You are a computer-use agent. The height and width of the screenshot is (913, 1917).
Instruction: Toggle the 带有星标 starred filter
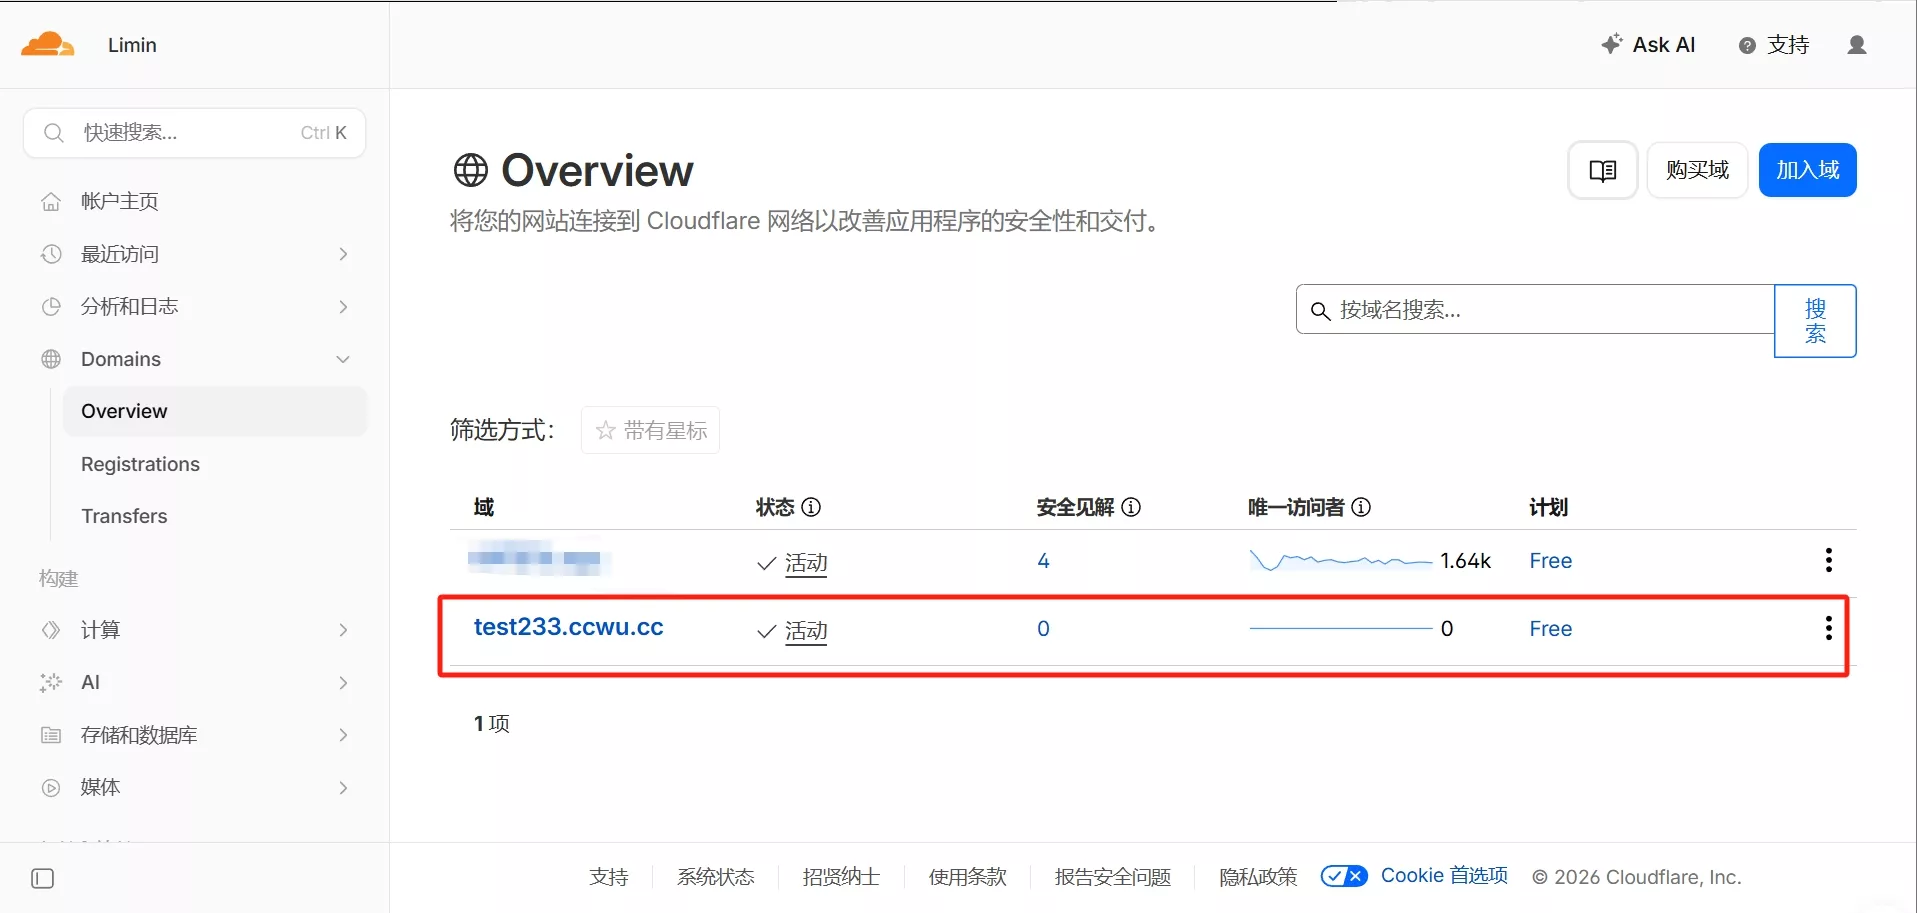point(650,430)
